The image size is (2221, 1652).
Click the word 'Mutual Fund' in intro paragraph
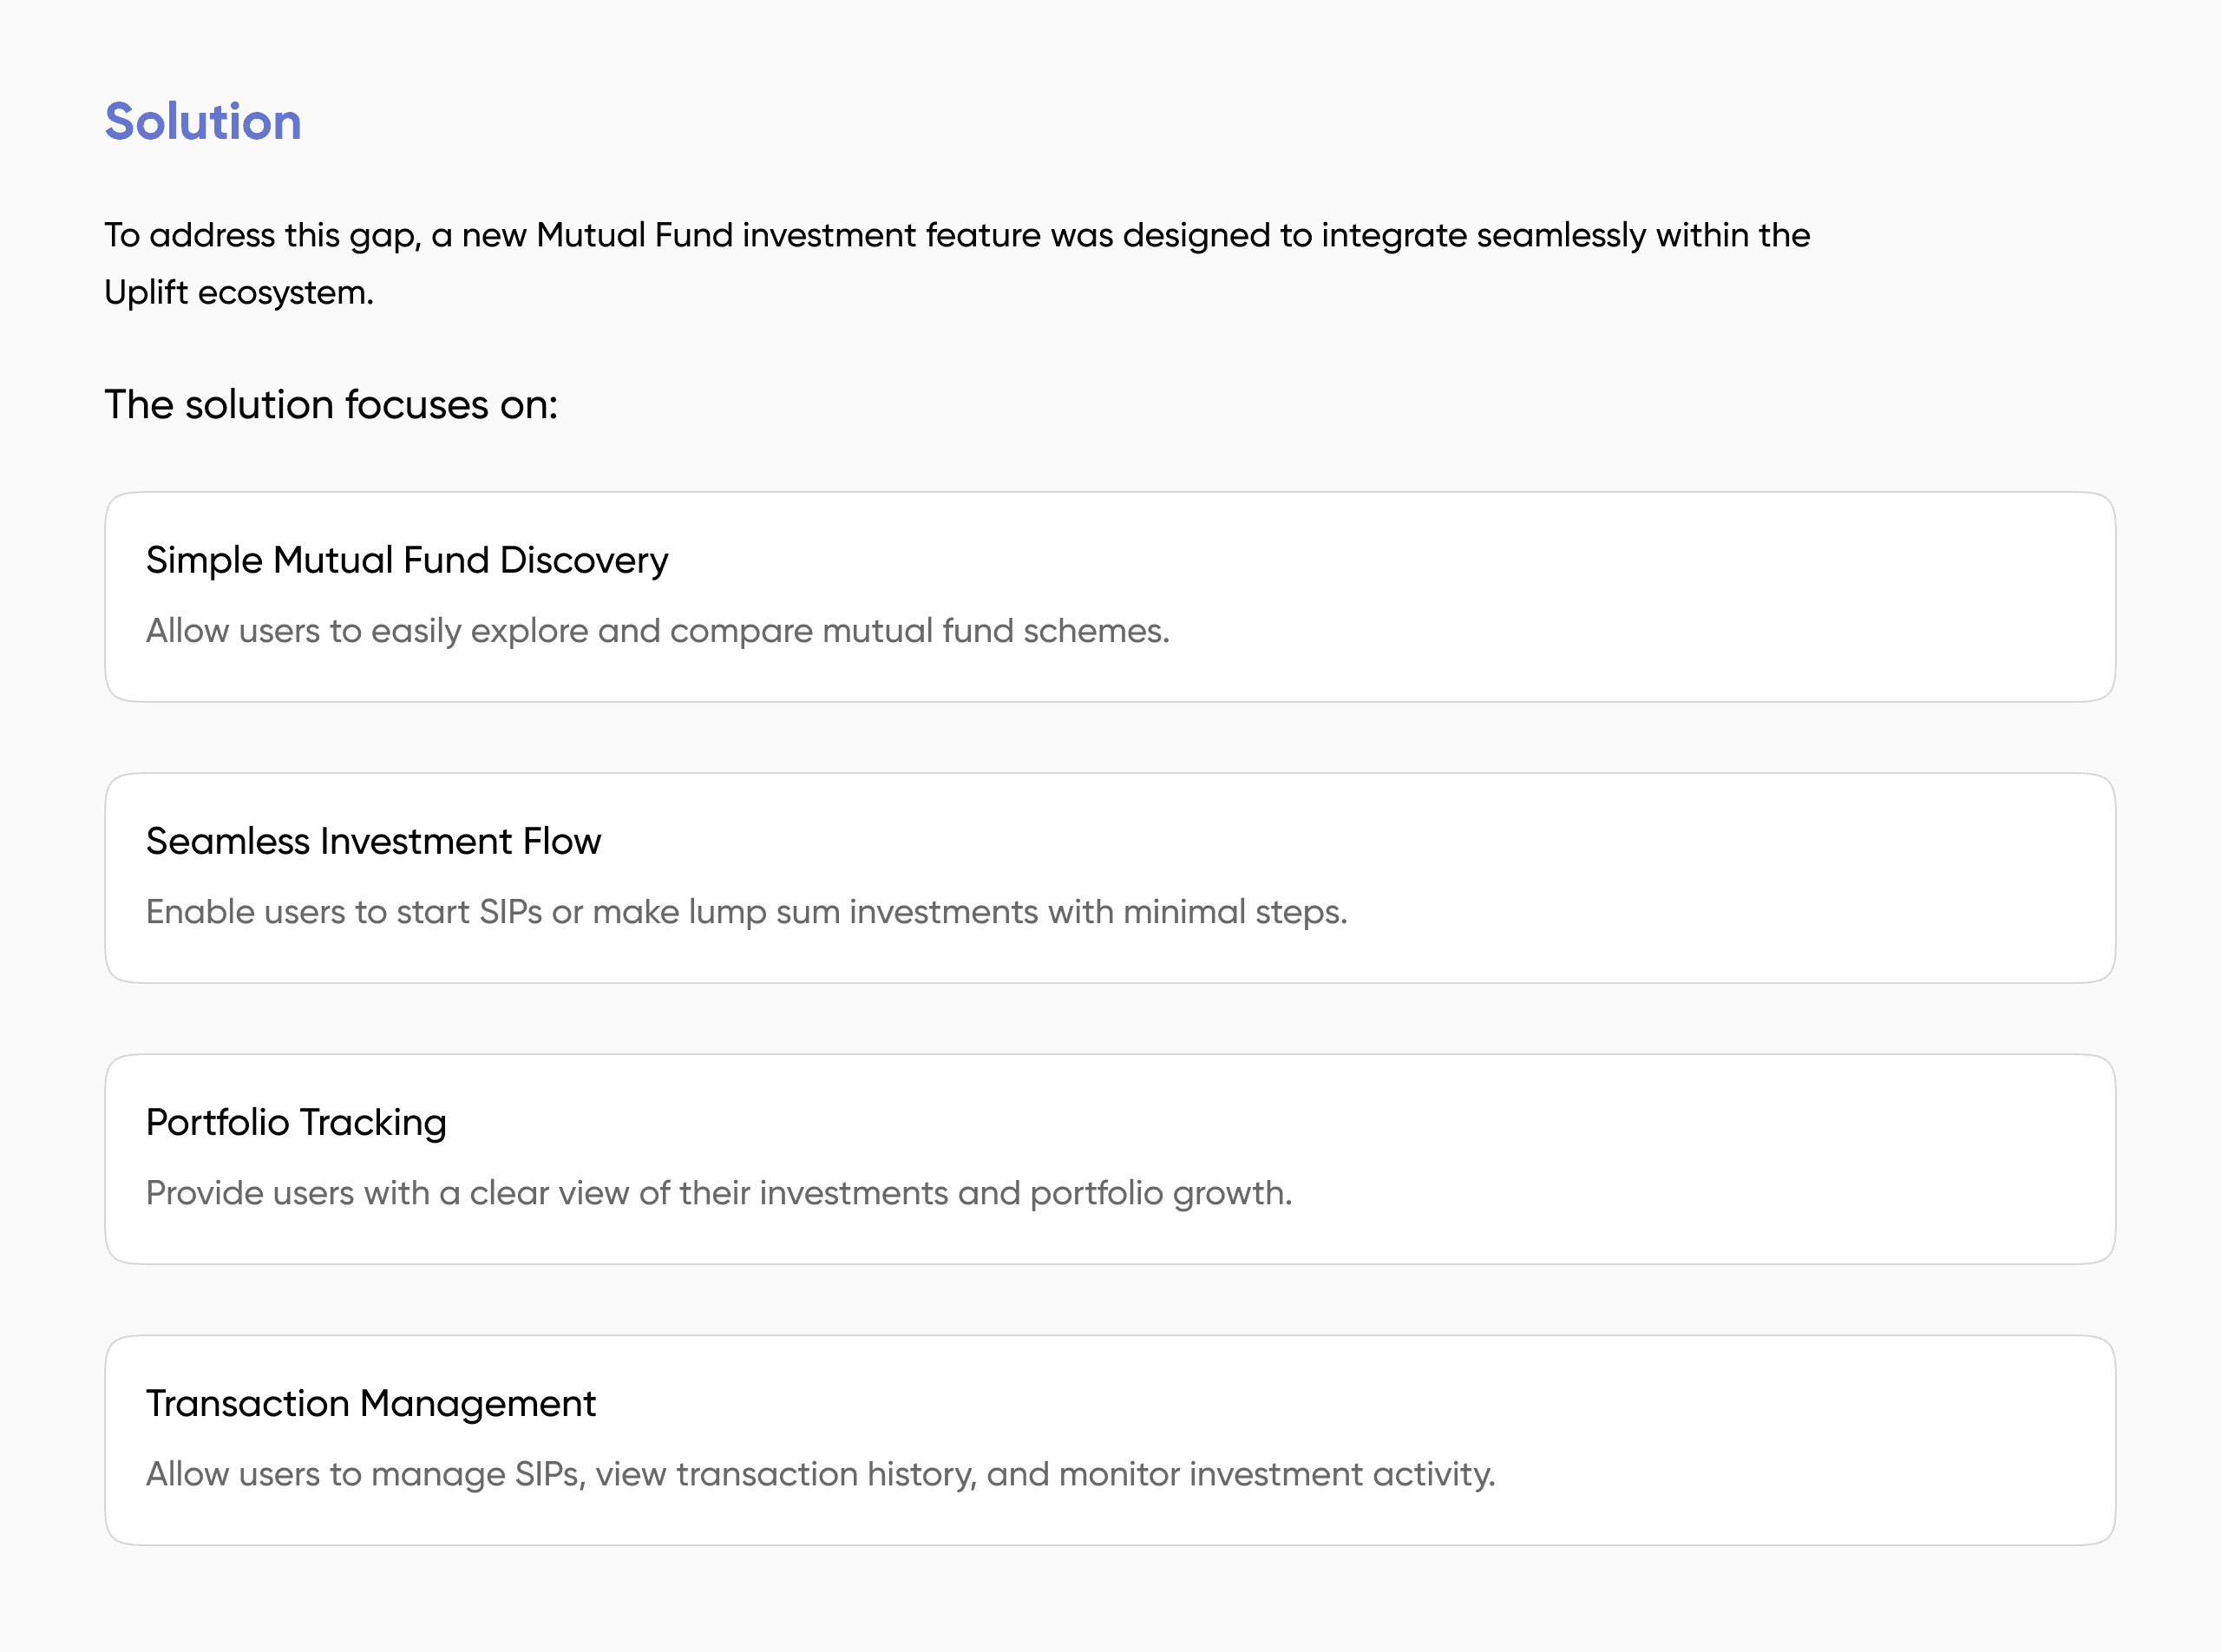pos(634,236)
